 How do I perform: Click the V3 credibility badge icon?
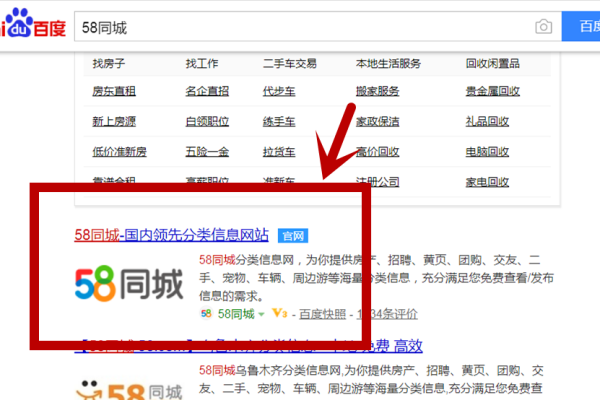pos(280,314)
